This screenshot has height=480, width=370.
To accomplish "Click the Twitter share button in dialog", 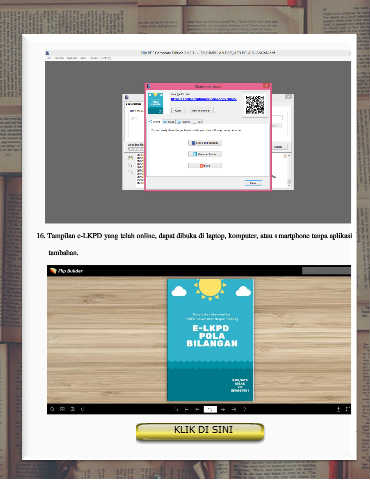I will coord(205,154).
